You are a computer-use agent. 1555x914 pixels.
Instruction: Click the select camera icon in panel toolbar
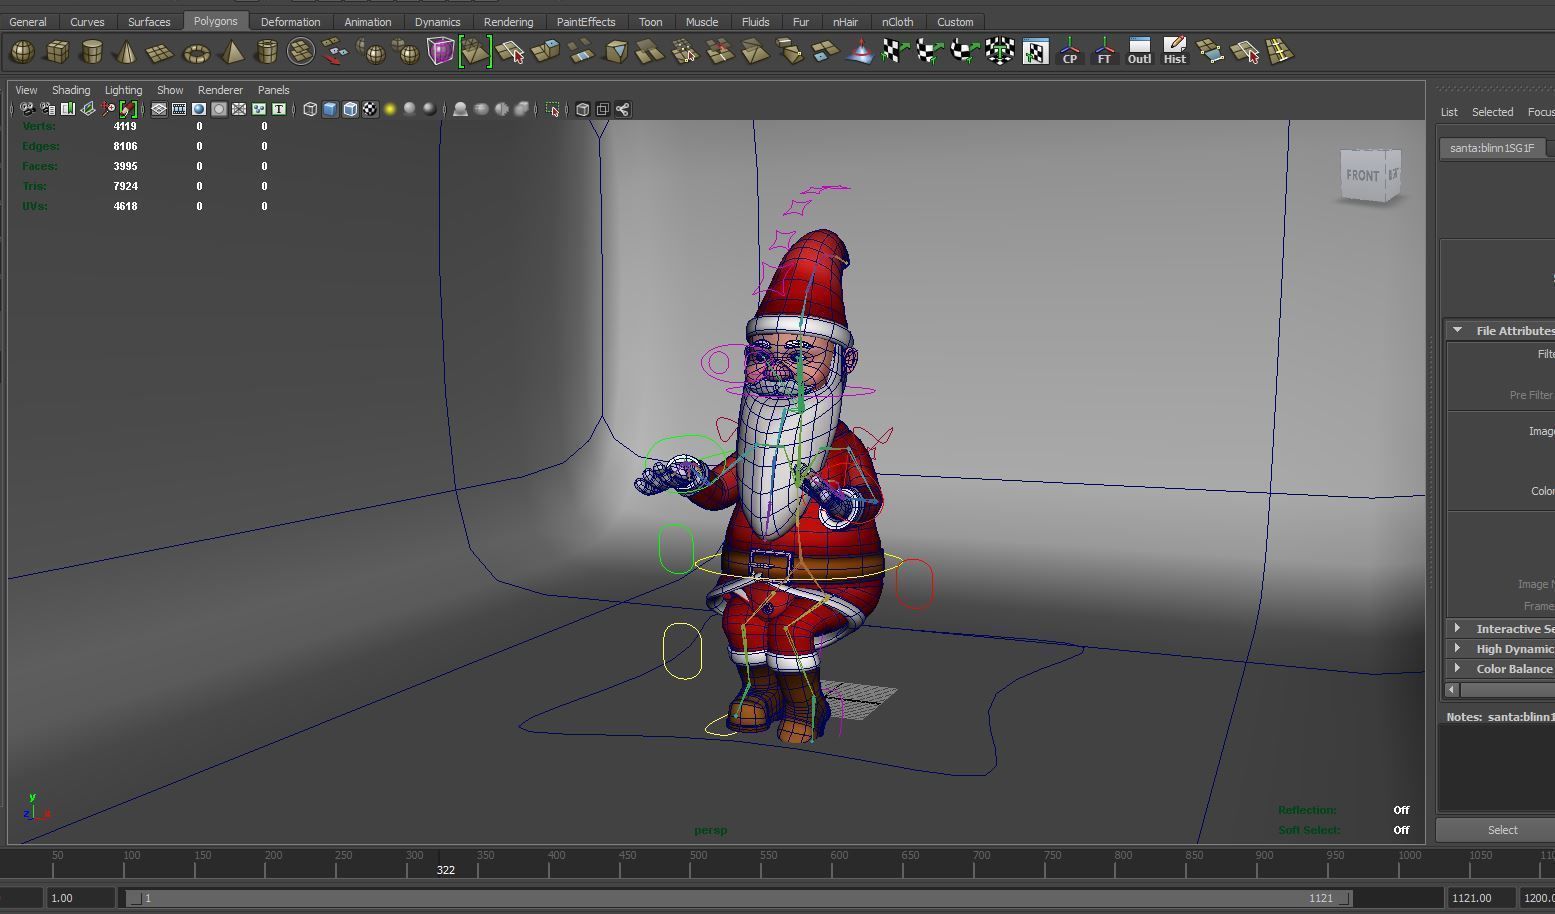27,109
